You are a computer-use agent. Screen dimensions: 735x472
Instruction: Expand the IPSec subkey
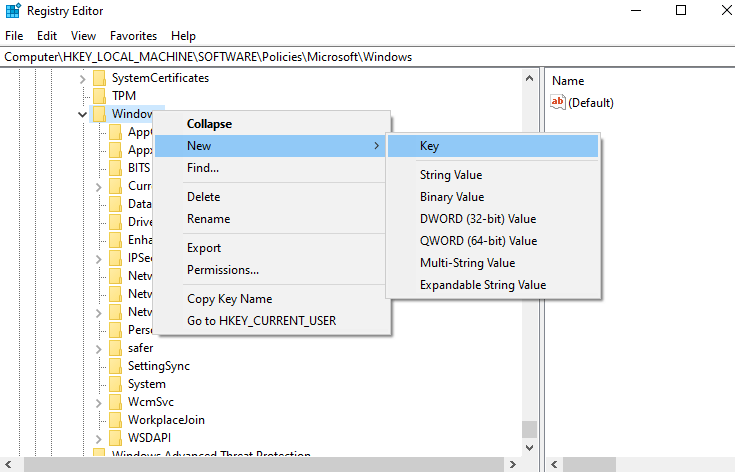[99, 259]
